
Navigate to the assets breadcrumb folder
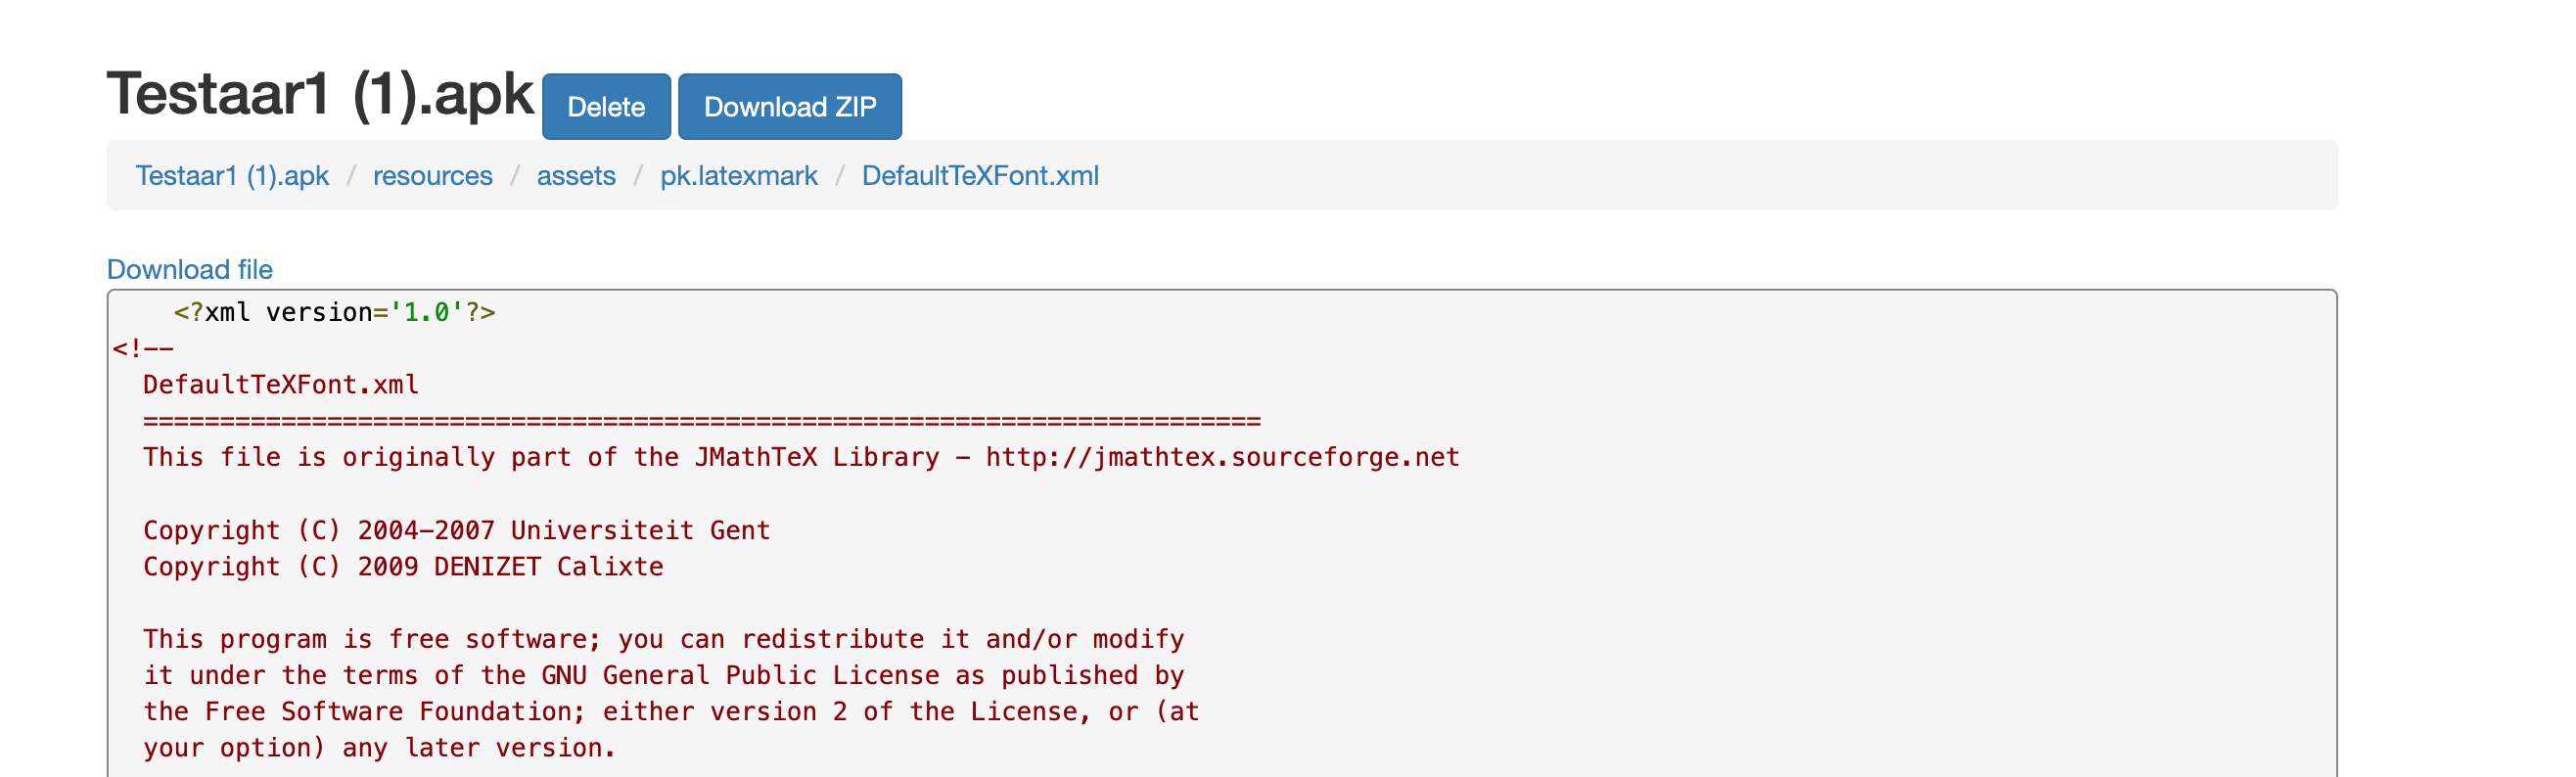coord(576,176)
